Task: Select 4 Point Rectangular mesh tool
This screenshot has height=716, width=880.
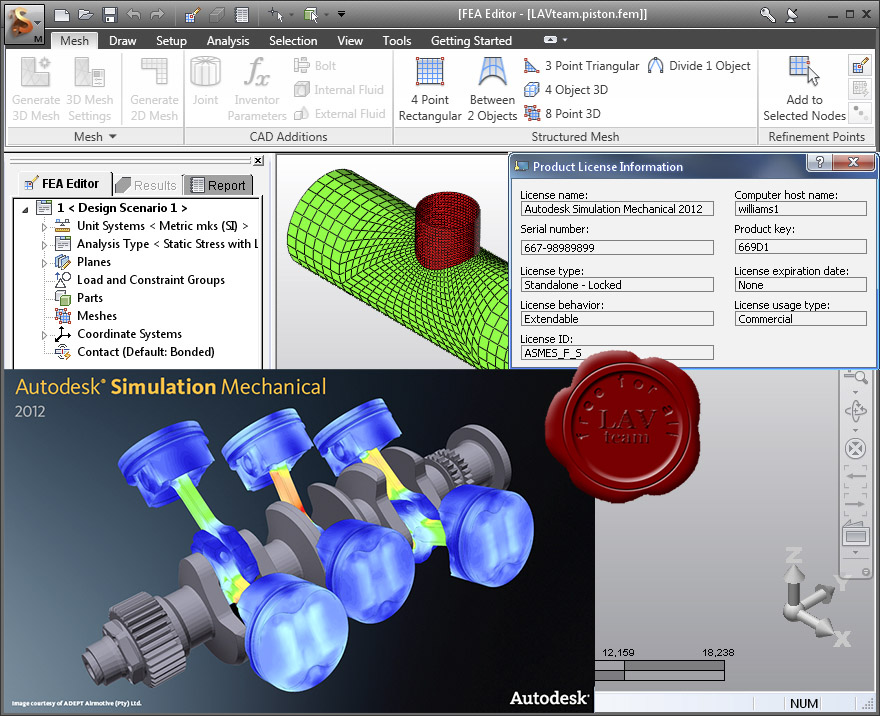Action: tap(430, 89)
